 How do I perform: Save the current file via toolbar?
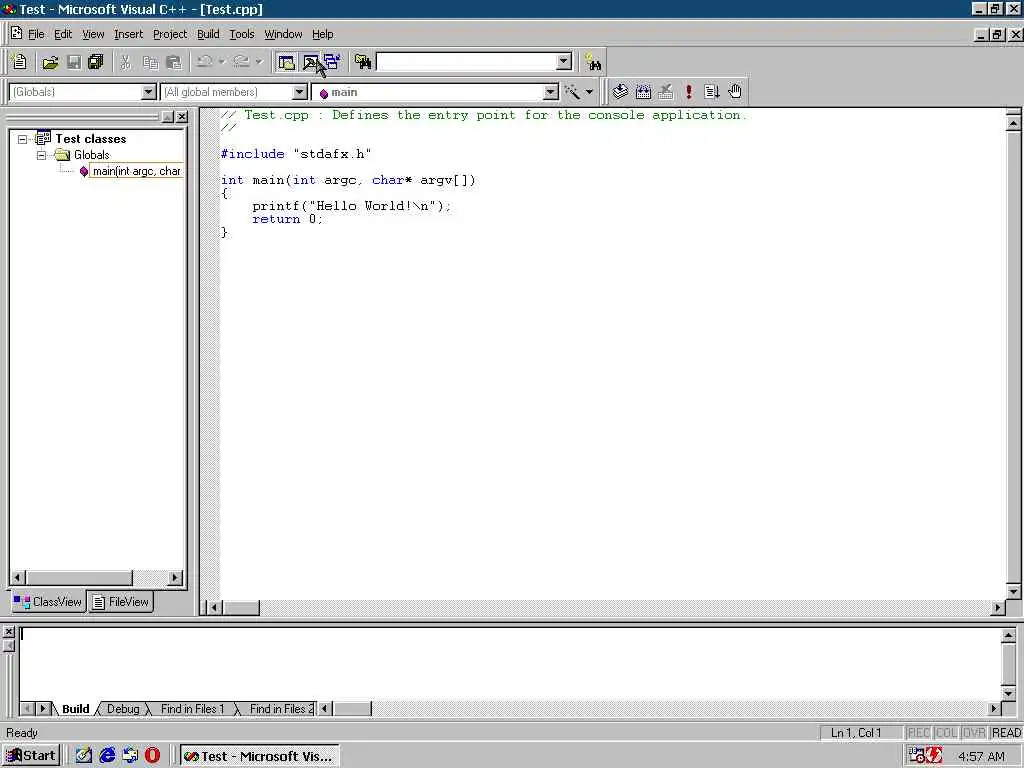[x=74, y=62]
